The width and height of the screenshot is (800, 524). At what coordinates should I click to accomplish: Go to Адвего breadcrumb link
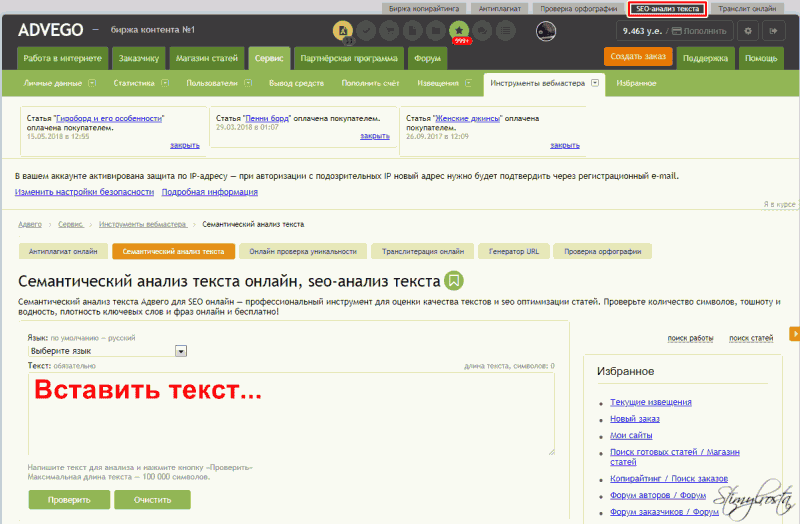coord(30,224)
